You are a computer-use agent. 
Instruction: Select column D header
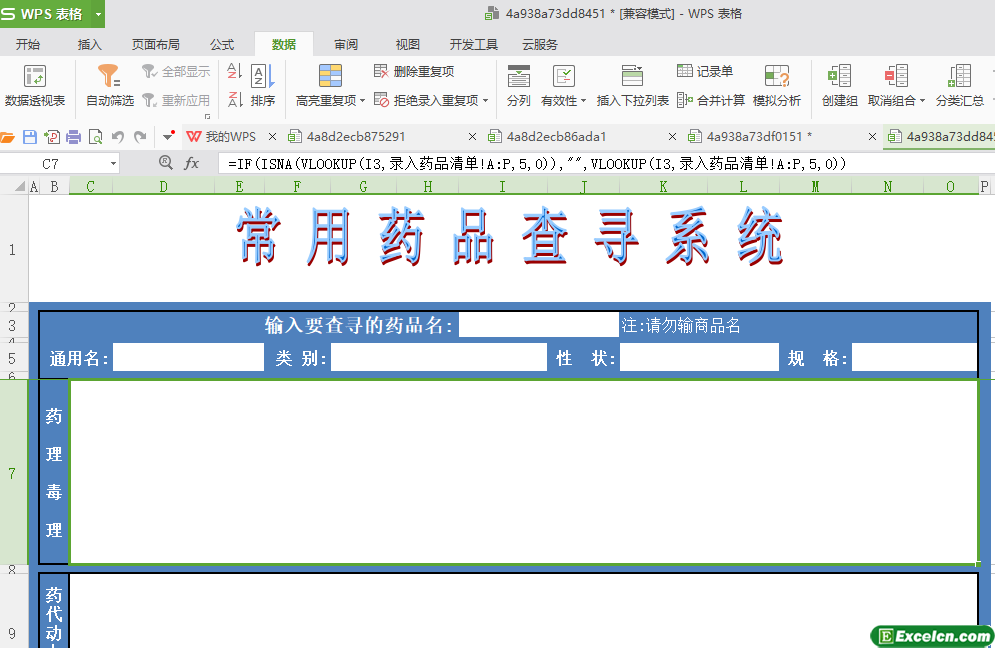pyautogui.click(x=164, y=187)
